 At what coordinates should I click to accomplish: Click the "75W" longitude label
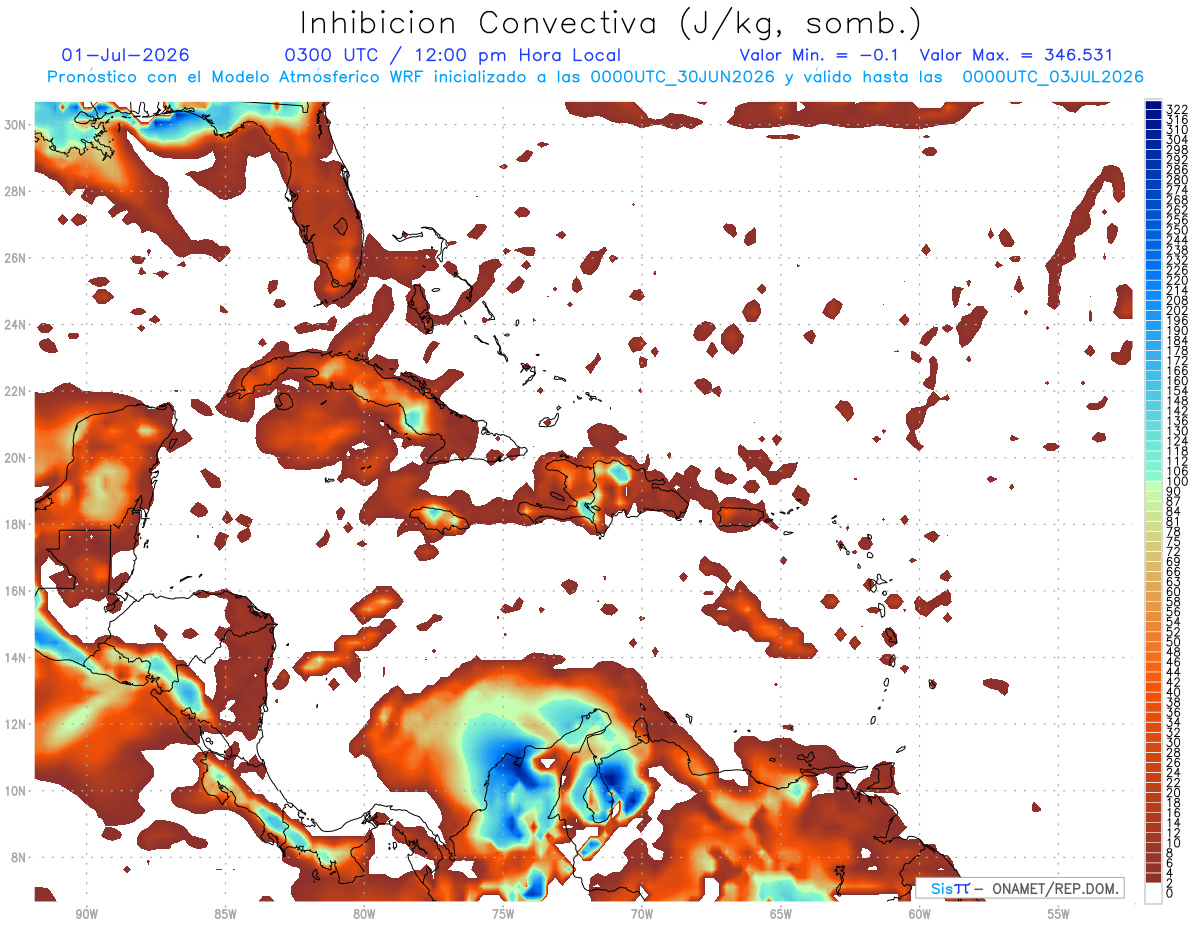(x=503, y=914)
